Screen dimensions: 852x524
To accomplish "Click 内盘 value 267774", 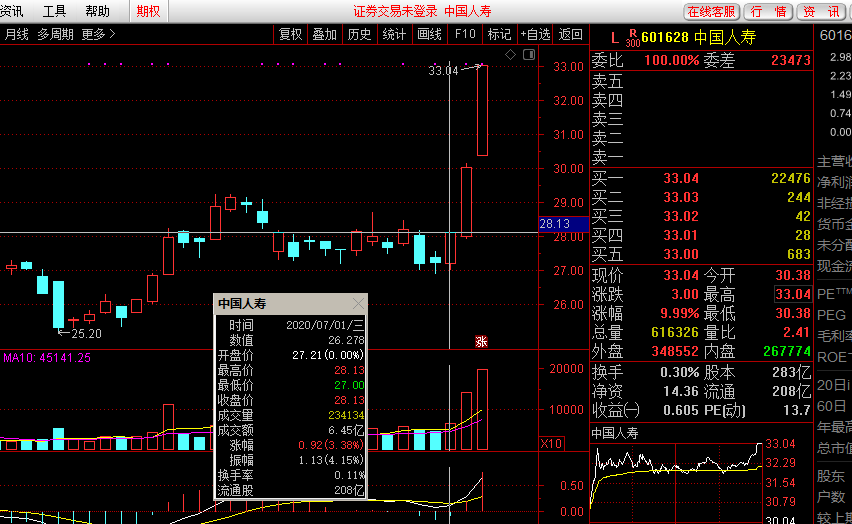I will [x=787, y=352].
